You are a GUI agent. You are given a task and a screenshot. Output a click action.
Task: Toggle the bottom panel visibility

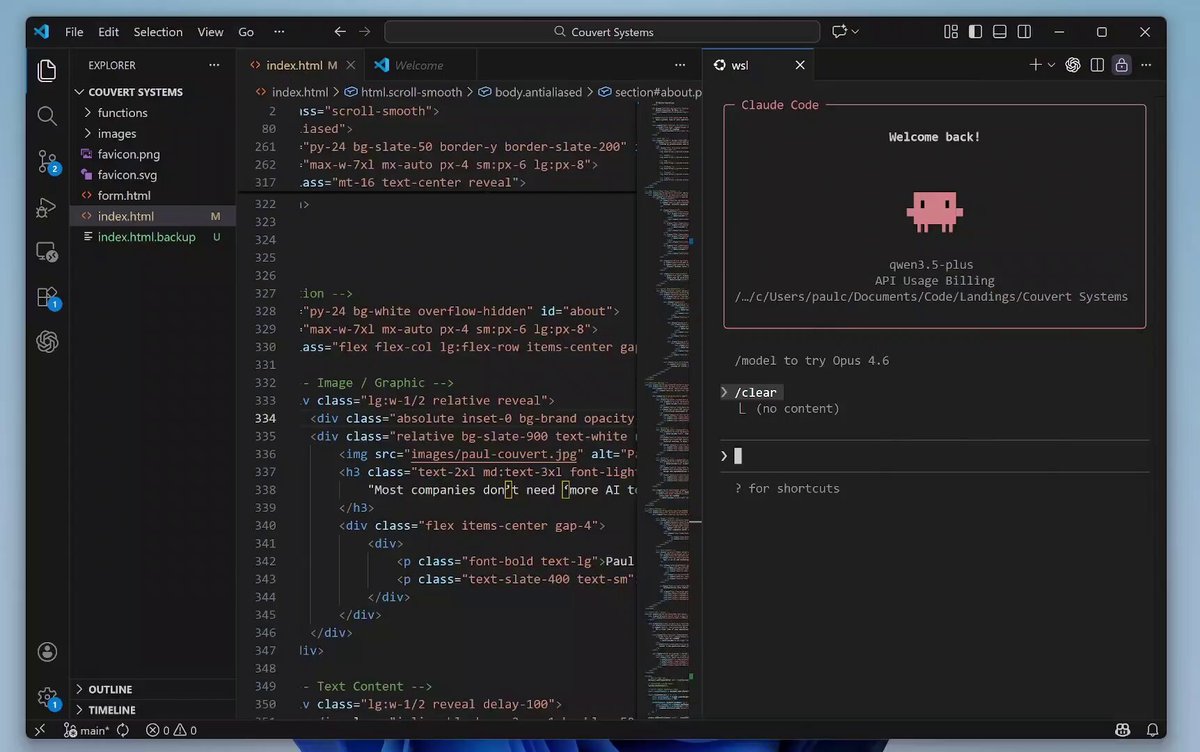pos(999,32)
